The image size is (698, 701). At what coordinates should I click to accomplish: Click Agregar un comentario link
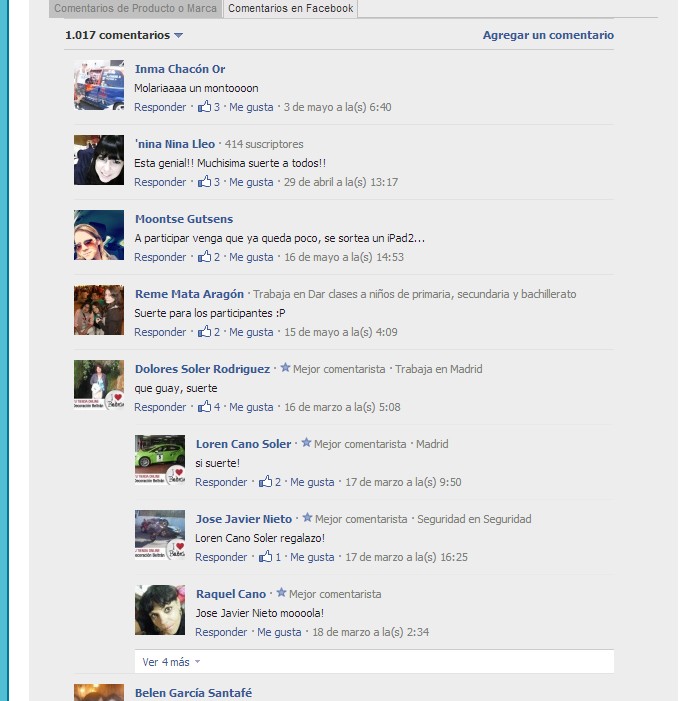[548, 35]
